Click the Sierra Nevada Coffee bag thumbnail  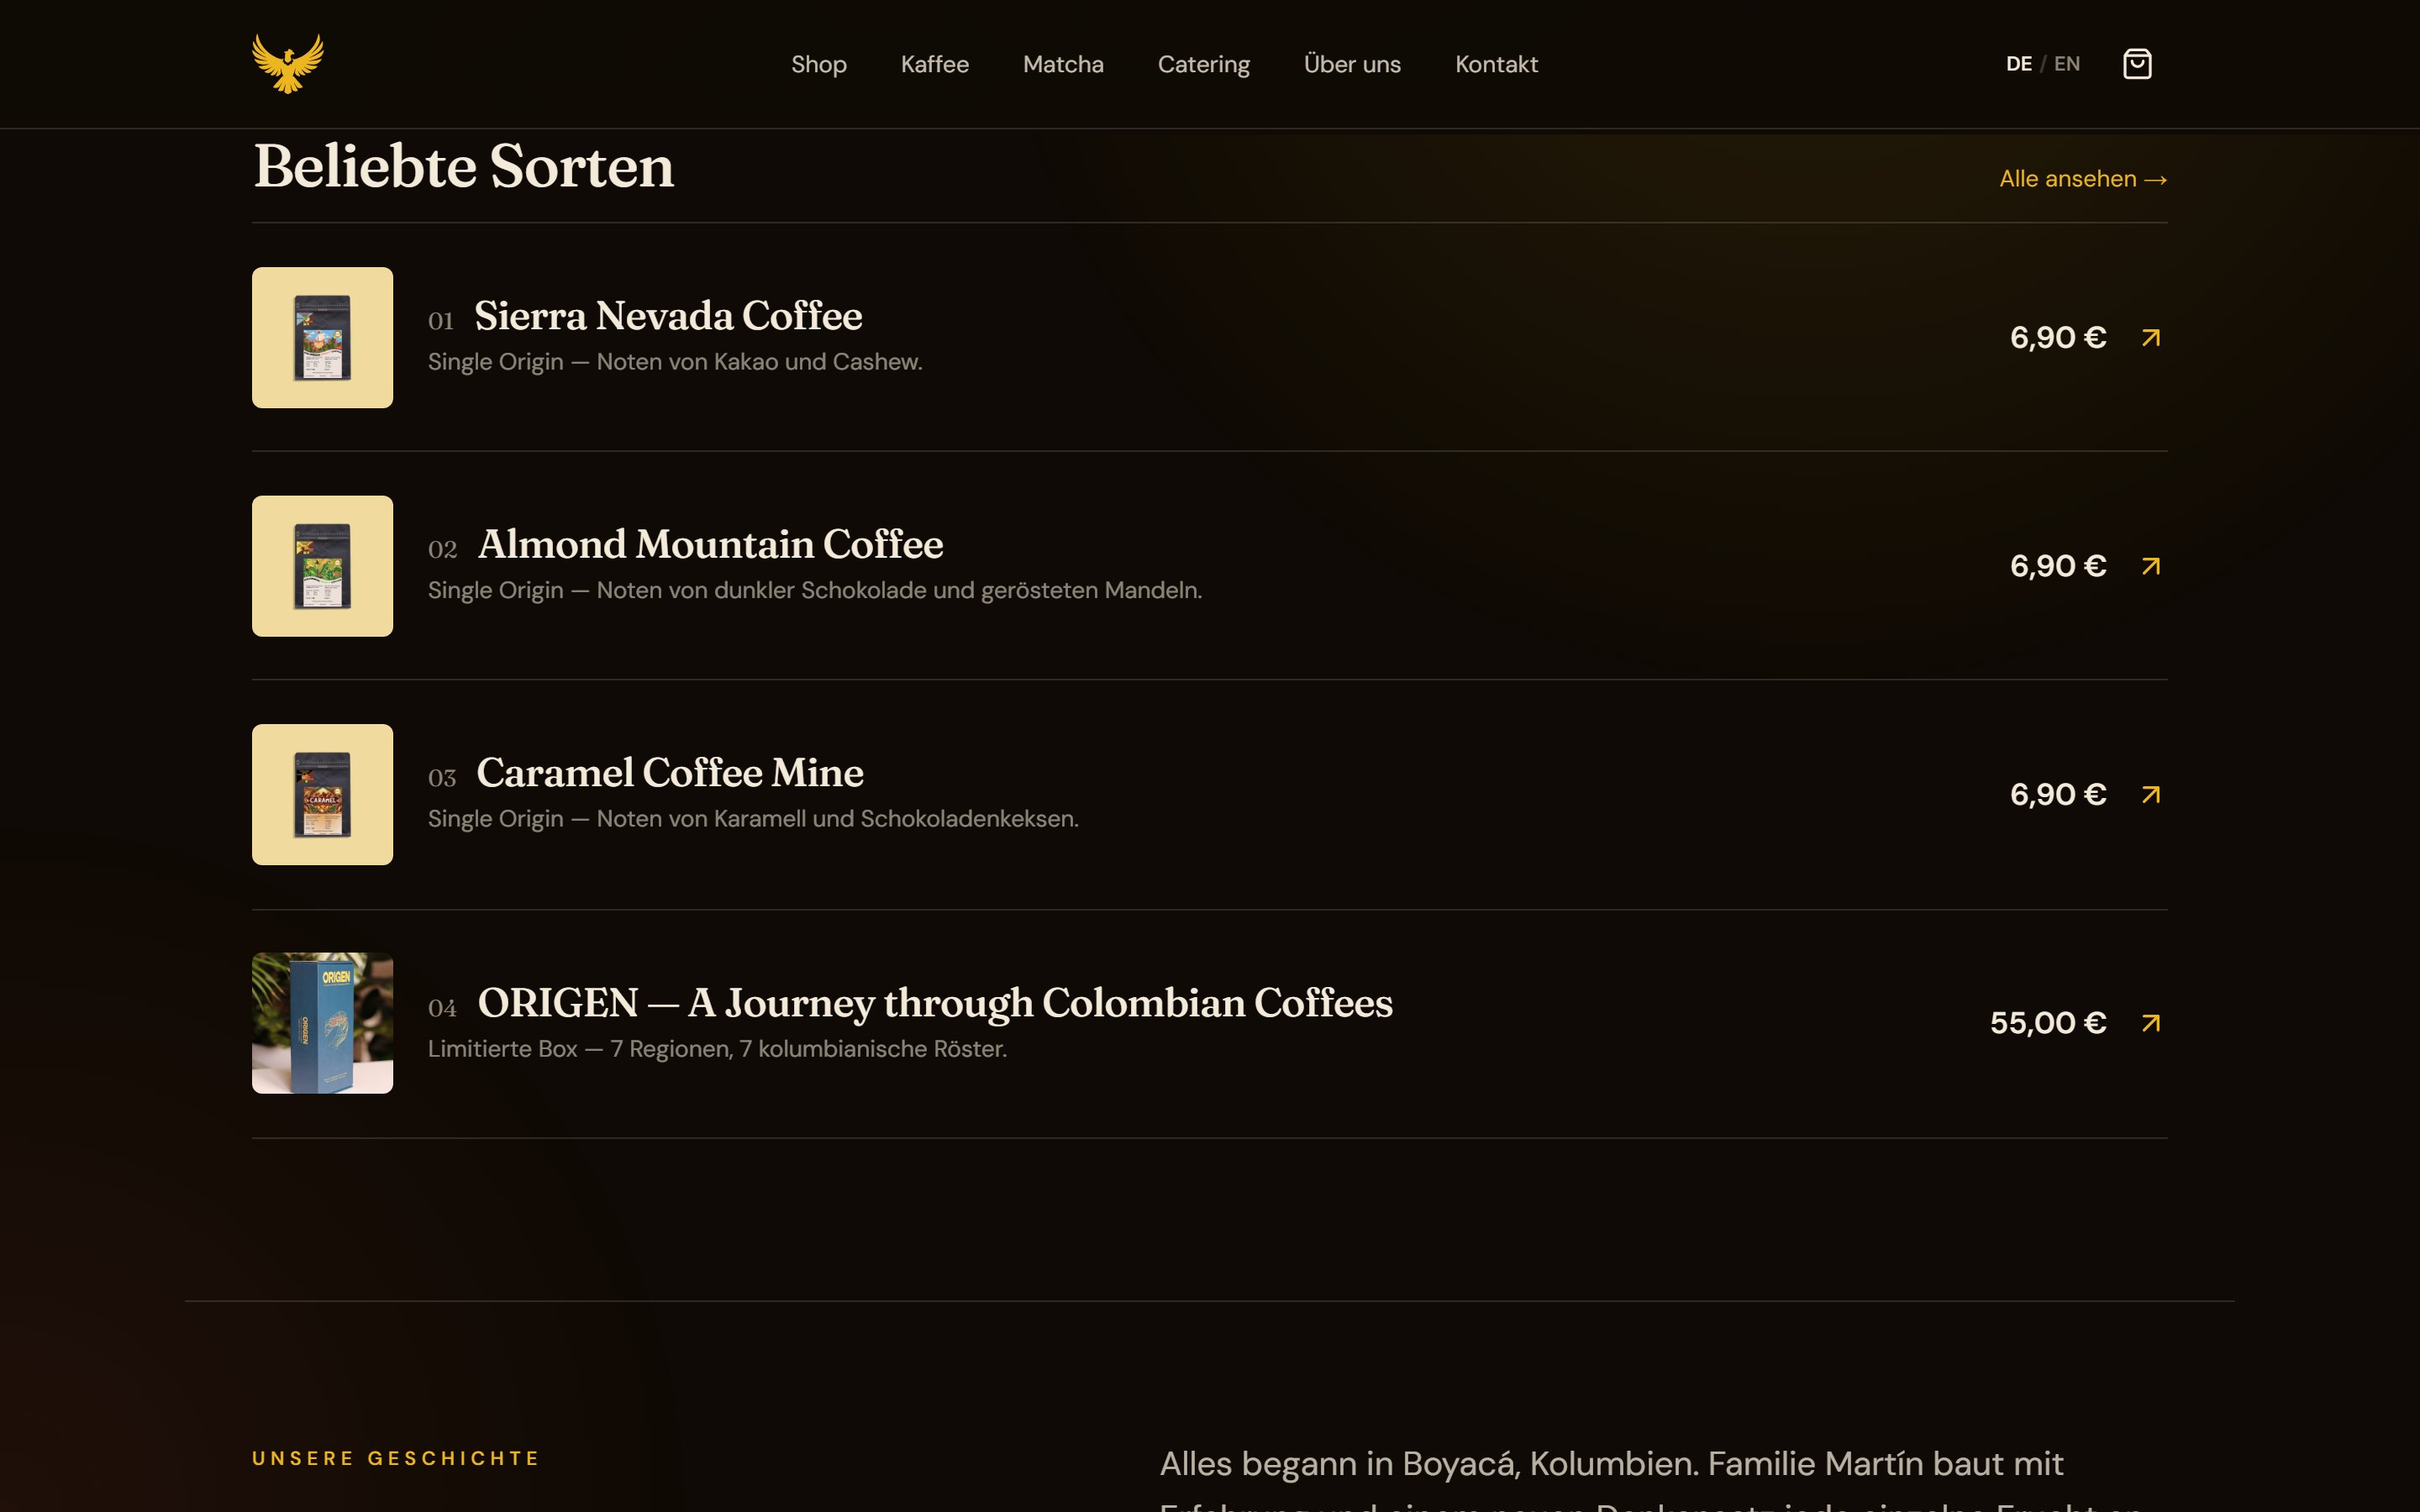pos(322,337)
